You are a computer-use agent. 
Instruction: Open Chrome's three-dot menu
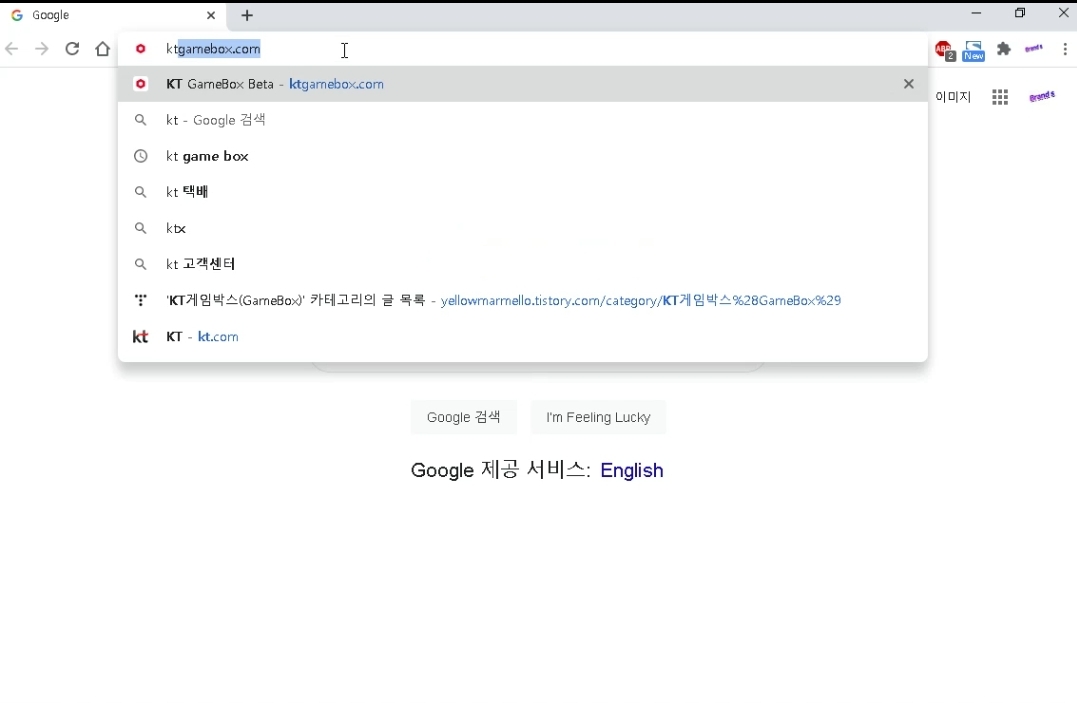[x=1065, y=49]
